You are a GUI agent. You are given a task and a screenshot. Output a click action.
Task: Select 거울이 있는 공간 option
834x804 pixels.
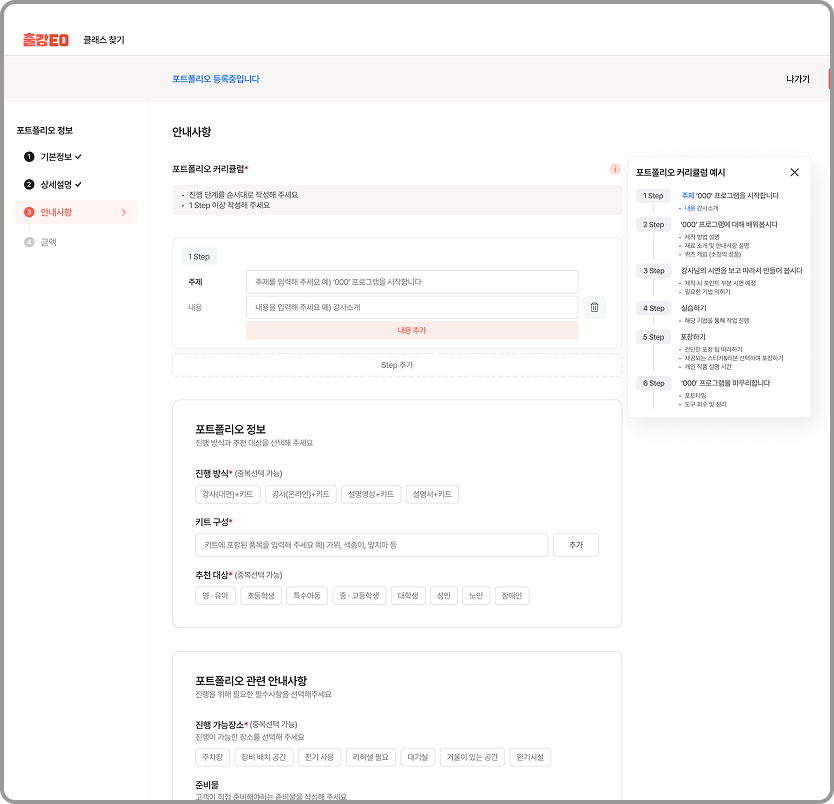tap(472, 757)
